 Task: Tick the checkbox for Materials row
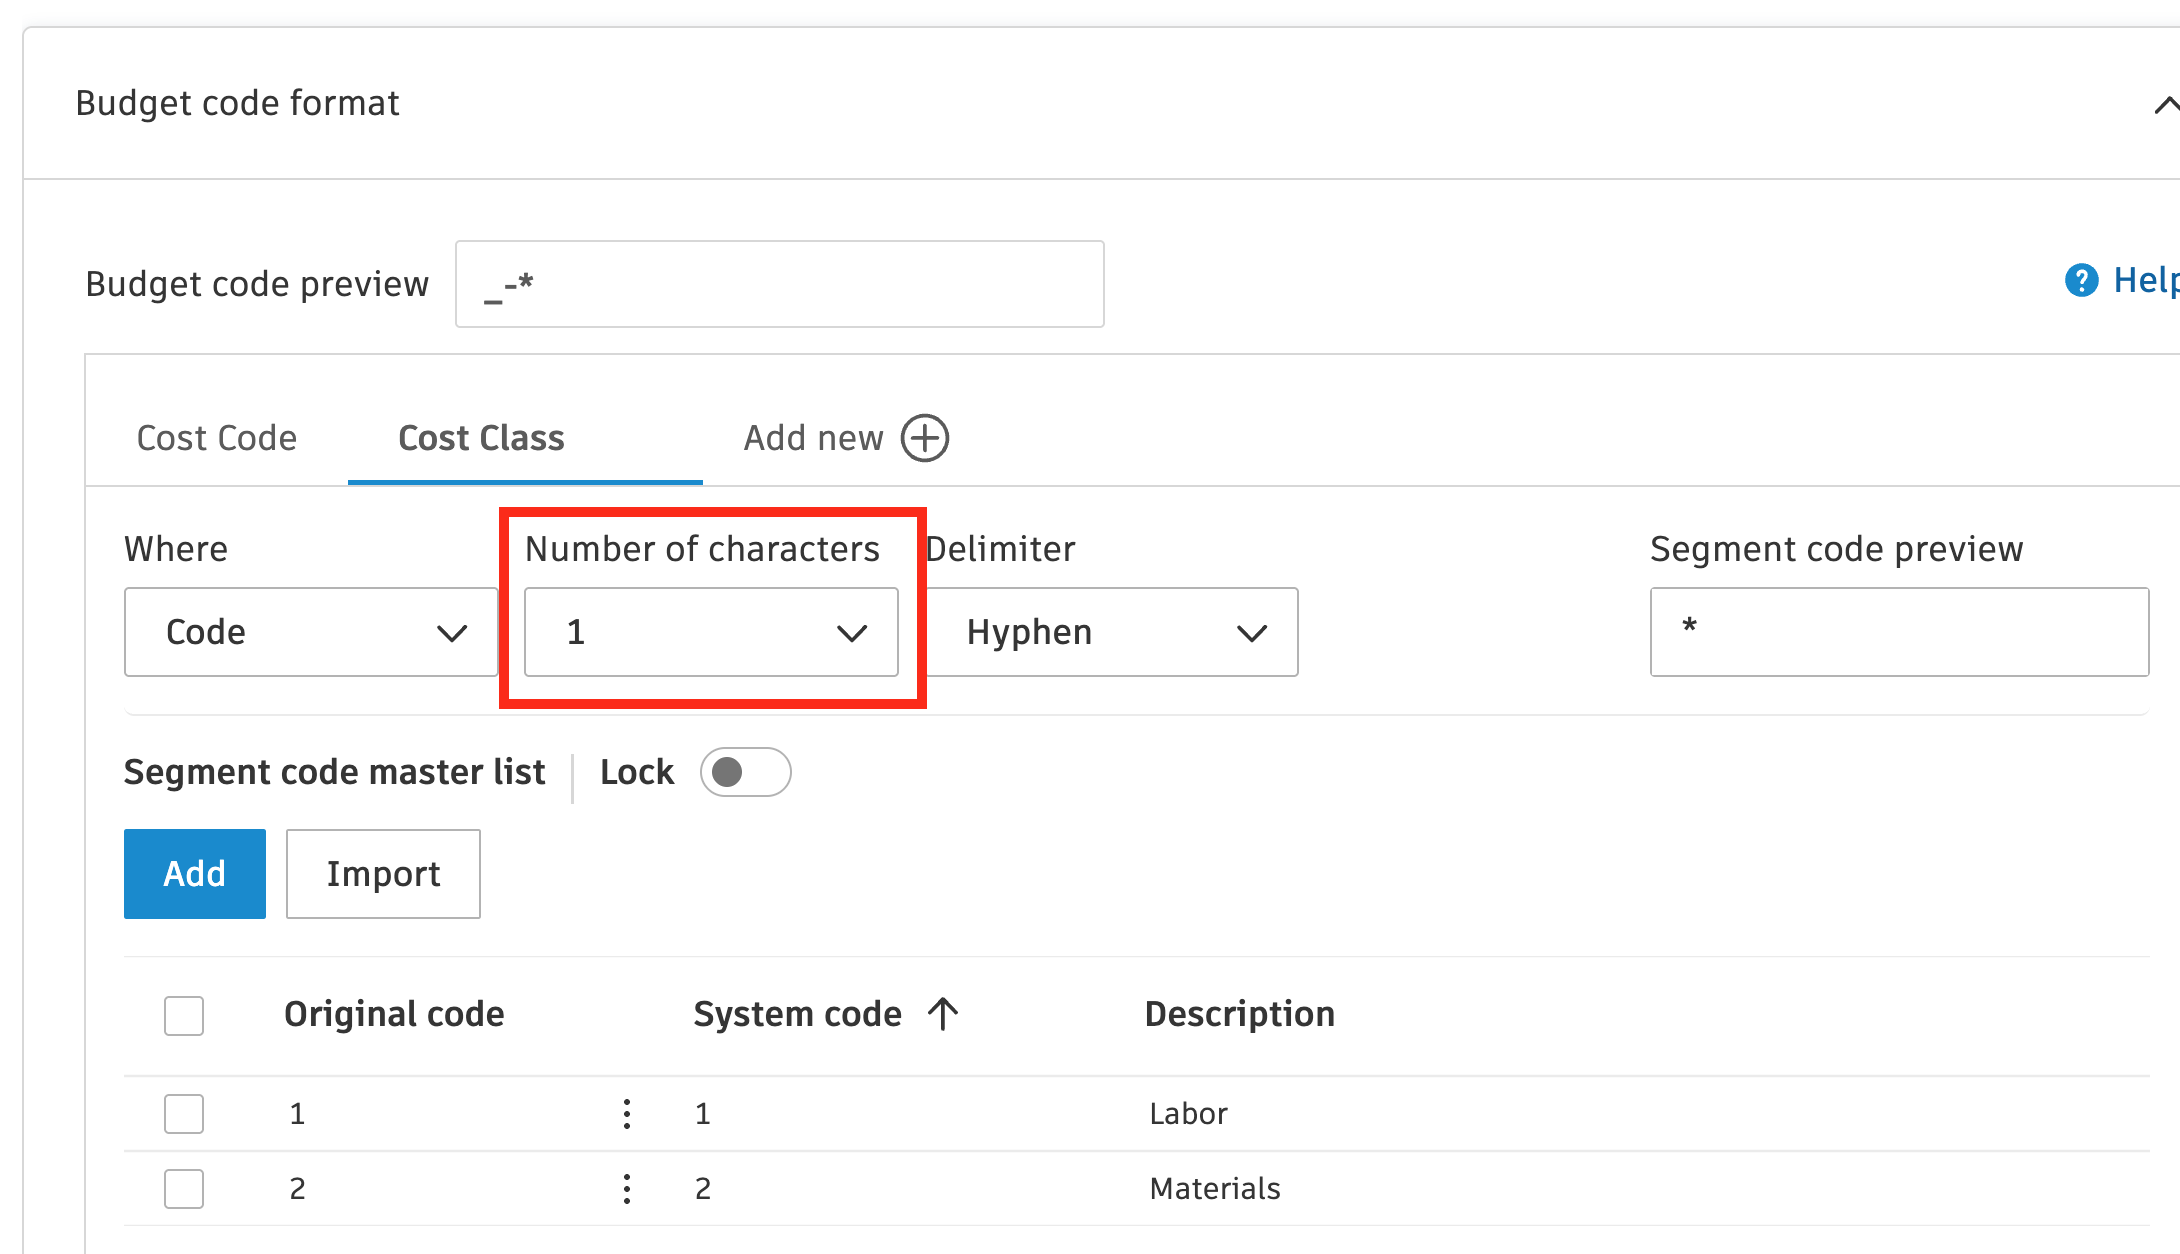pos(184,1188)
